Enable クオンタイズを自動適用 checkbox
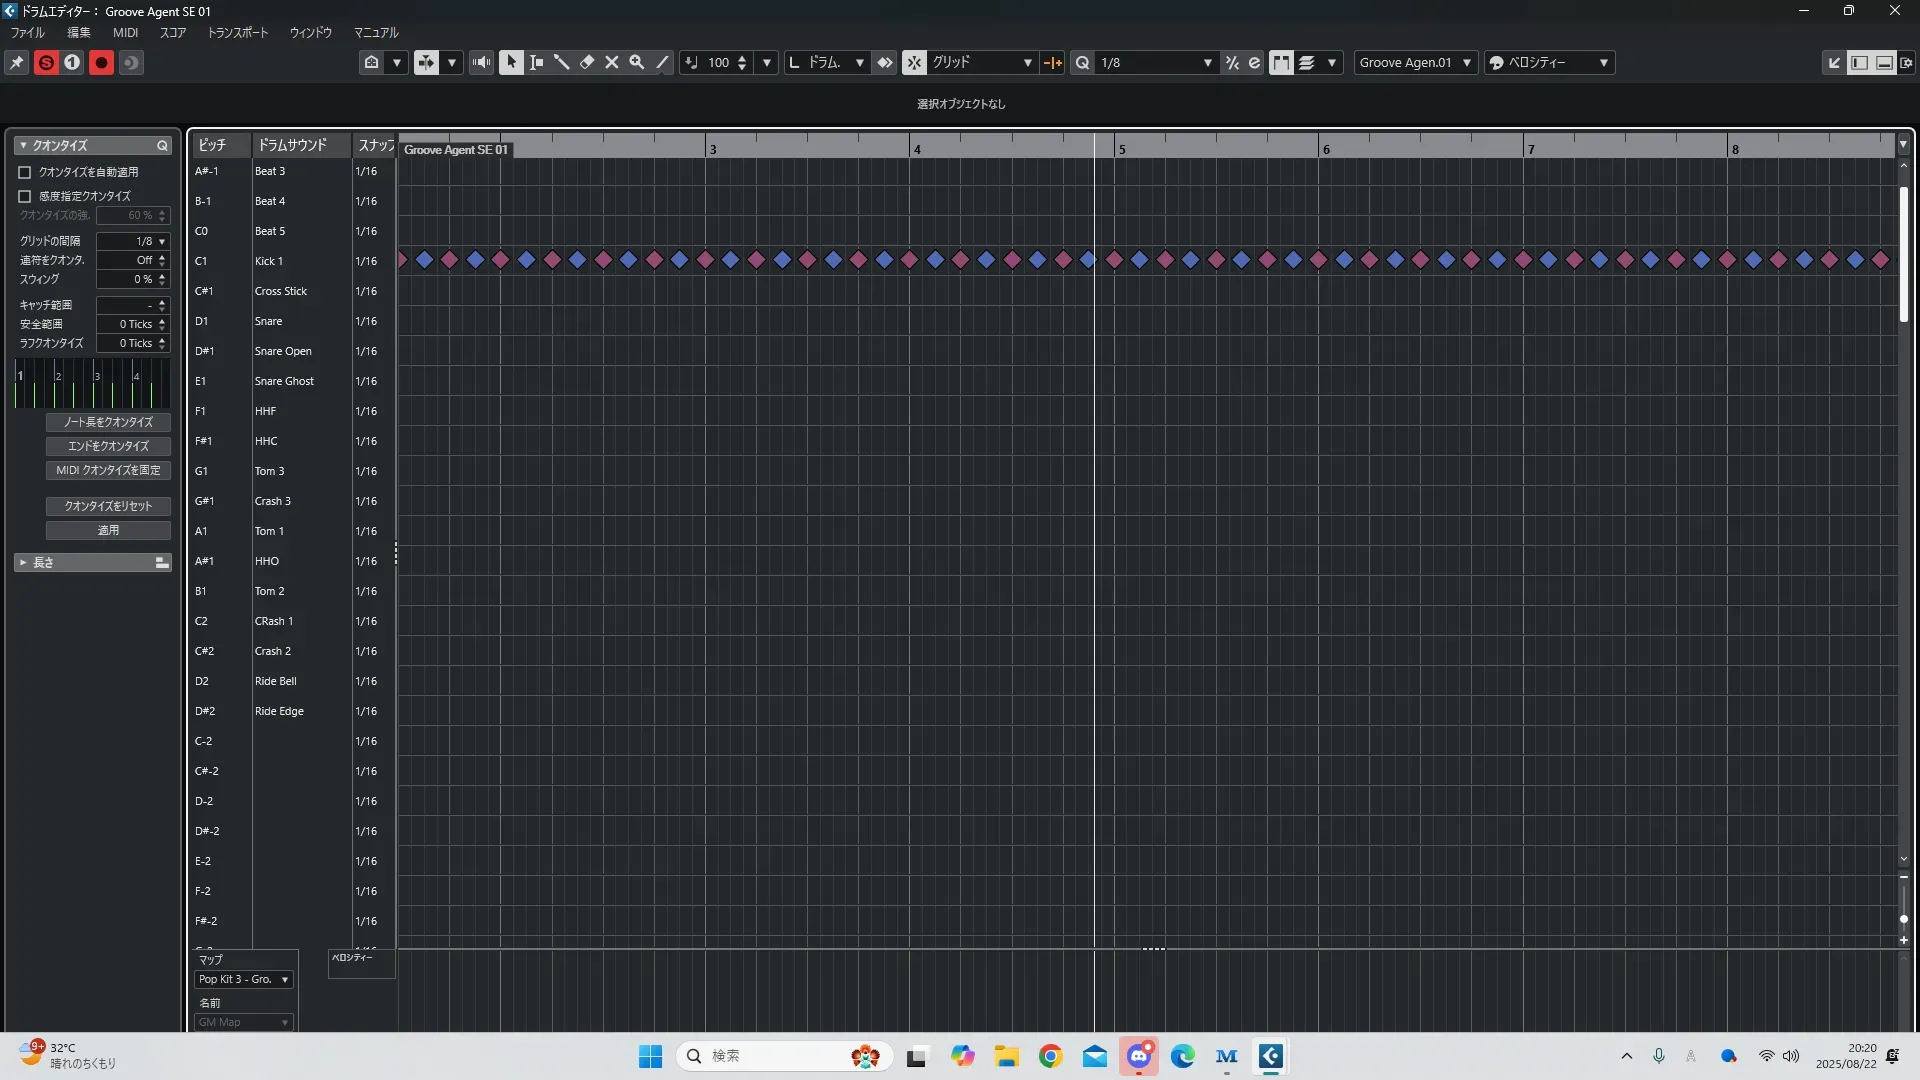Image resolution: width=1920 pixels, height=1080 pixels. click(x=25, y=172)
